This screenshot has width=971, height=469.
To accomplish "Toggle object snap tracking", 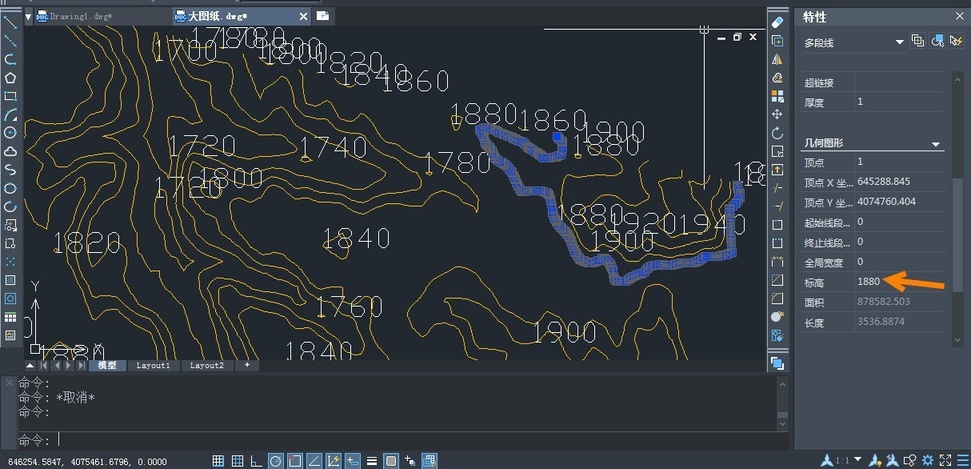I will click(x=314, y=460).
